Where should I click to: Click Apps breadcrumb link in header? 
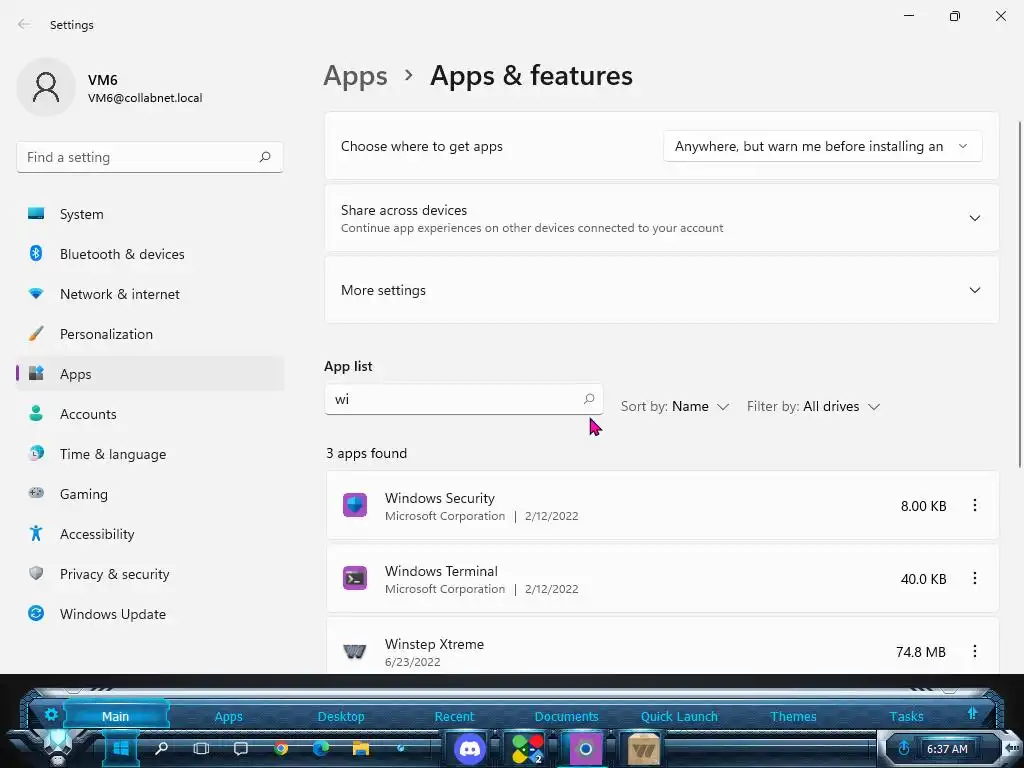pyautogui.click(x=355, y=76)
